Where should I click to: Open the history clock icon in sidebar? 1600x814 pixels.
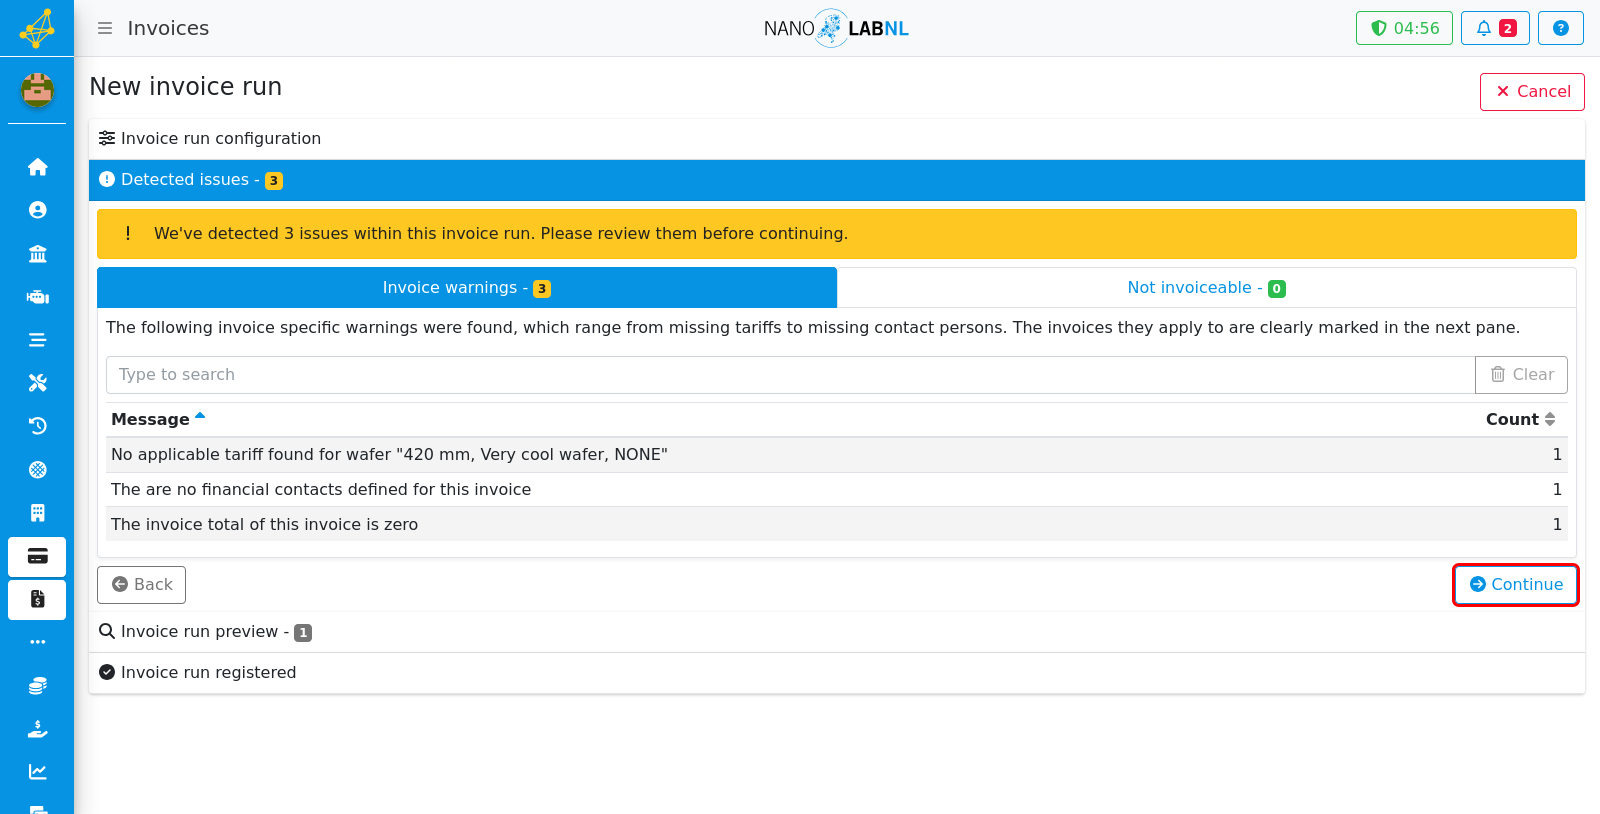[x=37, y=426]
